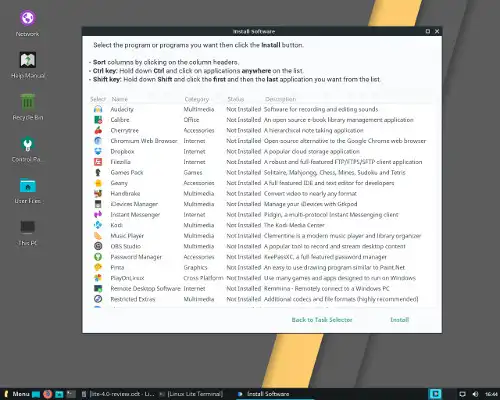Select the PlayOnLinux icon
Screen dimensions: 500x400
tap(98, 278)
